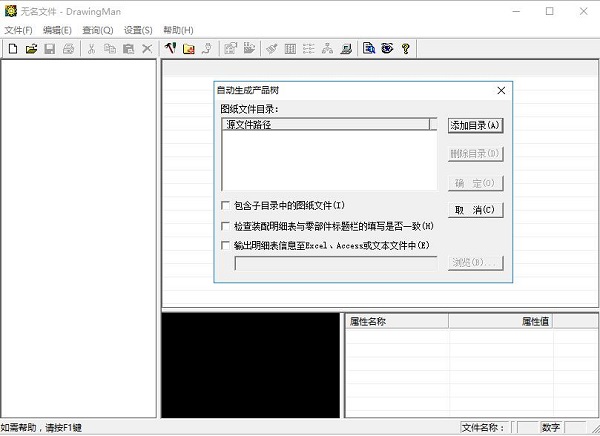Tick the 检查装配明细表 consistency checkbox
This screenshot has width=600, height=436.
point(225,225)
